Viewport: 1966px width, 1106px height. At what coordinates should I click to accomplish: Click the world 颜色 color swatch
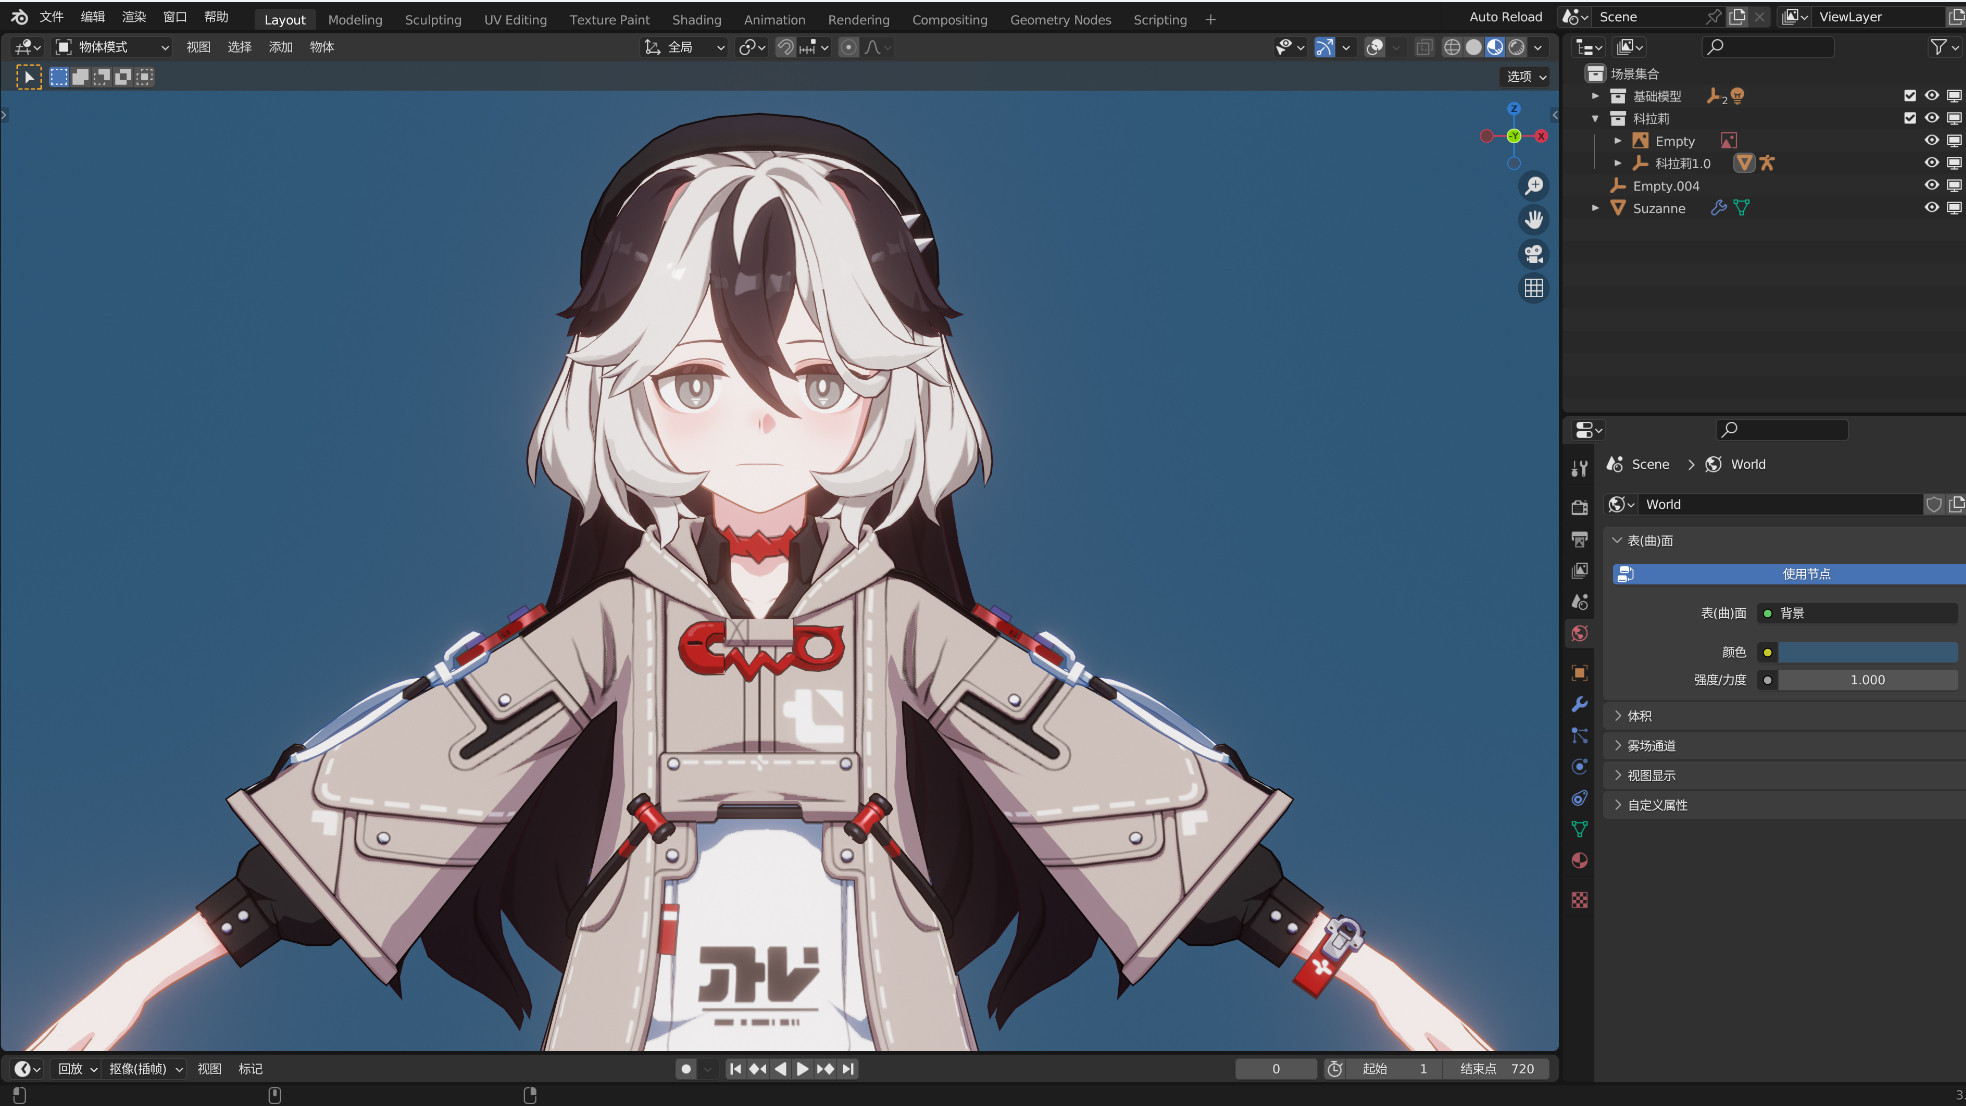1866,652
